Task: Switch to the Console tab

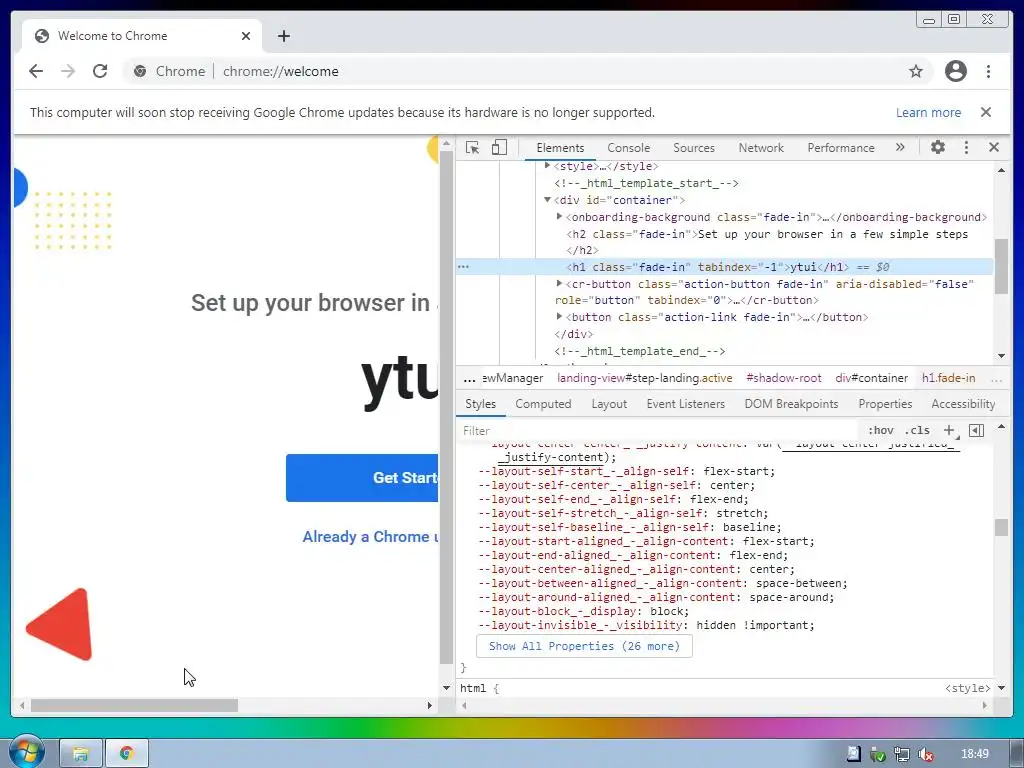Action: point(628,148)
